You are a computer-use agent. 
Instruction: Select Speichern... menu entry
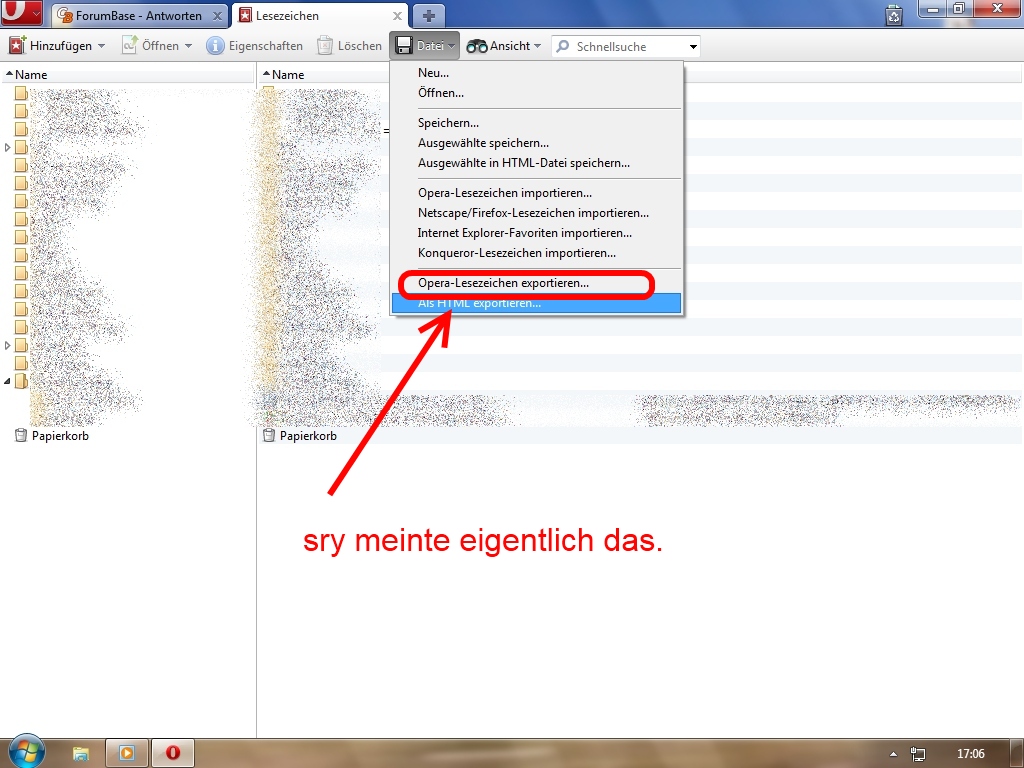pos(536,123)
